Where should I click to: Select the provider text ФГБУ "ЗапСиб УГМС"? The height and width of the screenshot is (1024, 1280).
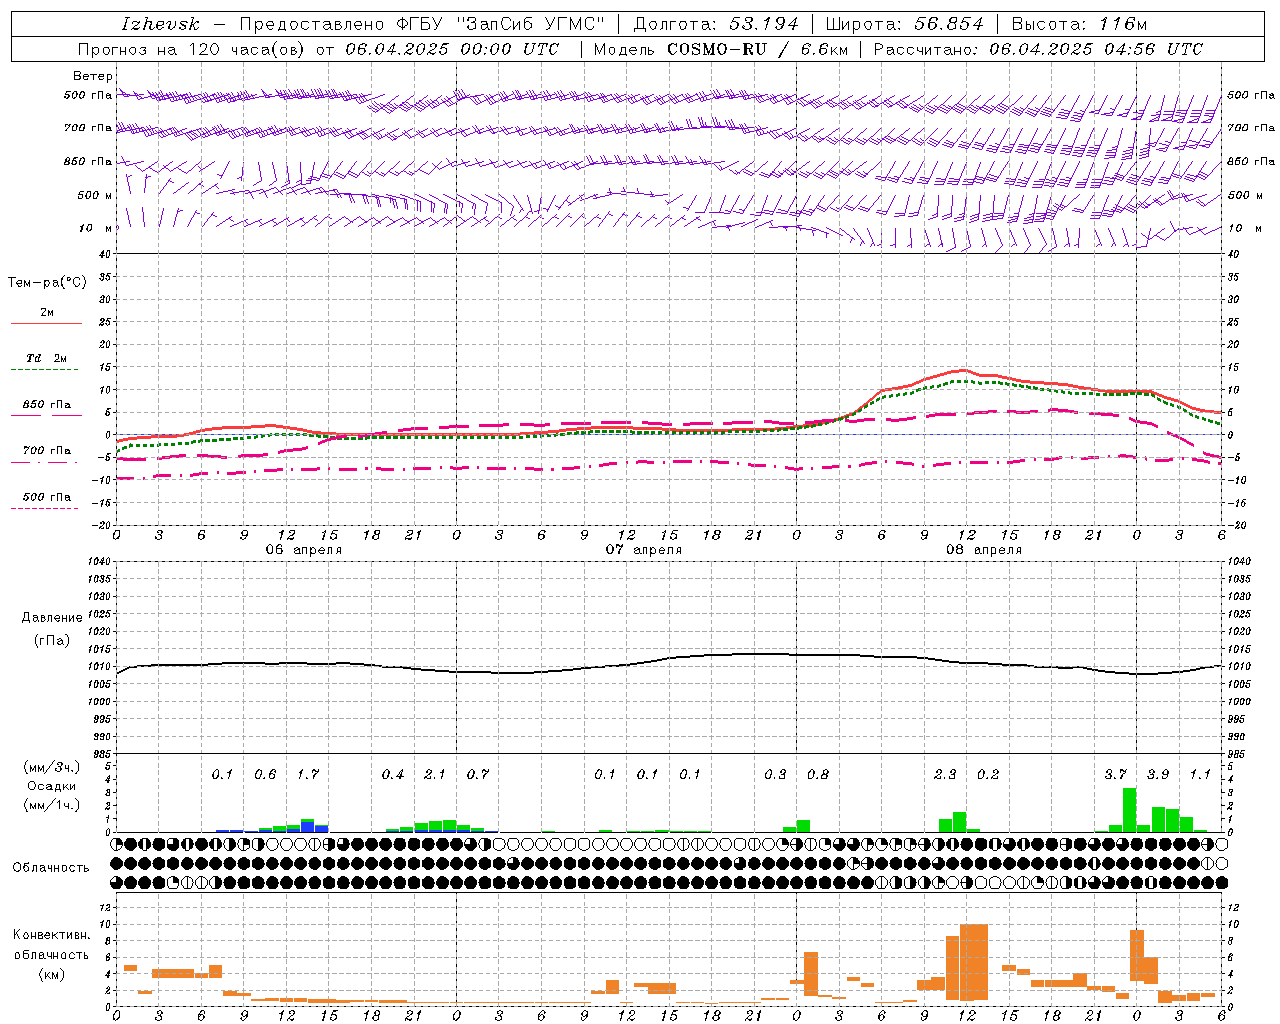pyautogui.click(x=501, y=24)
